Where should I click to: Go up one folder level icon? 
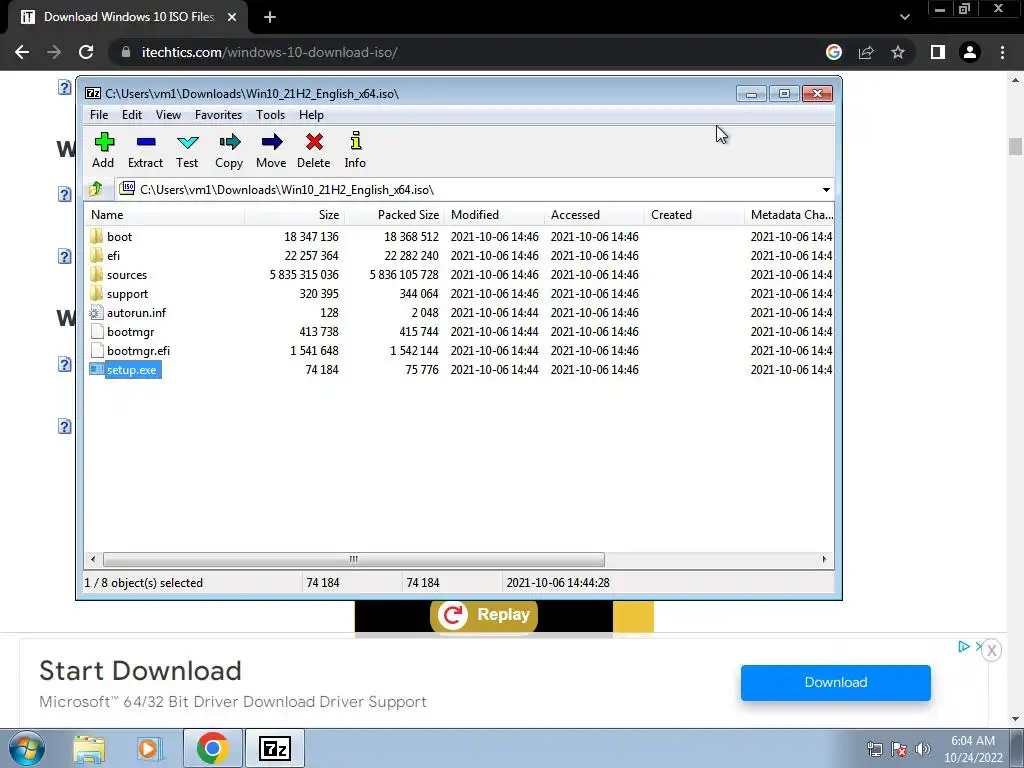click(96, 189)
